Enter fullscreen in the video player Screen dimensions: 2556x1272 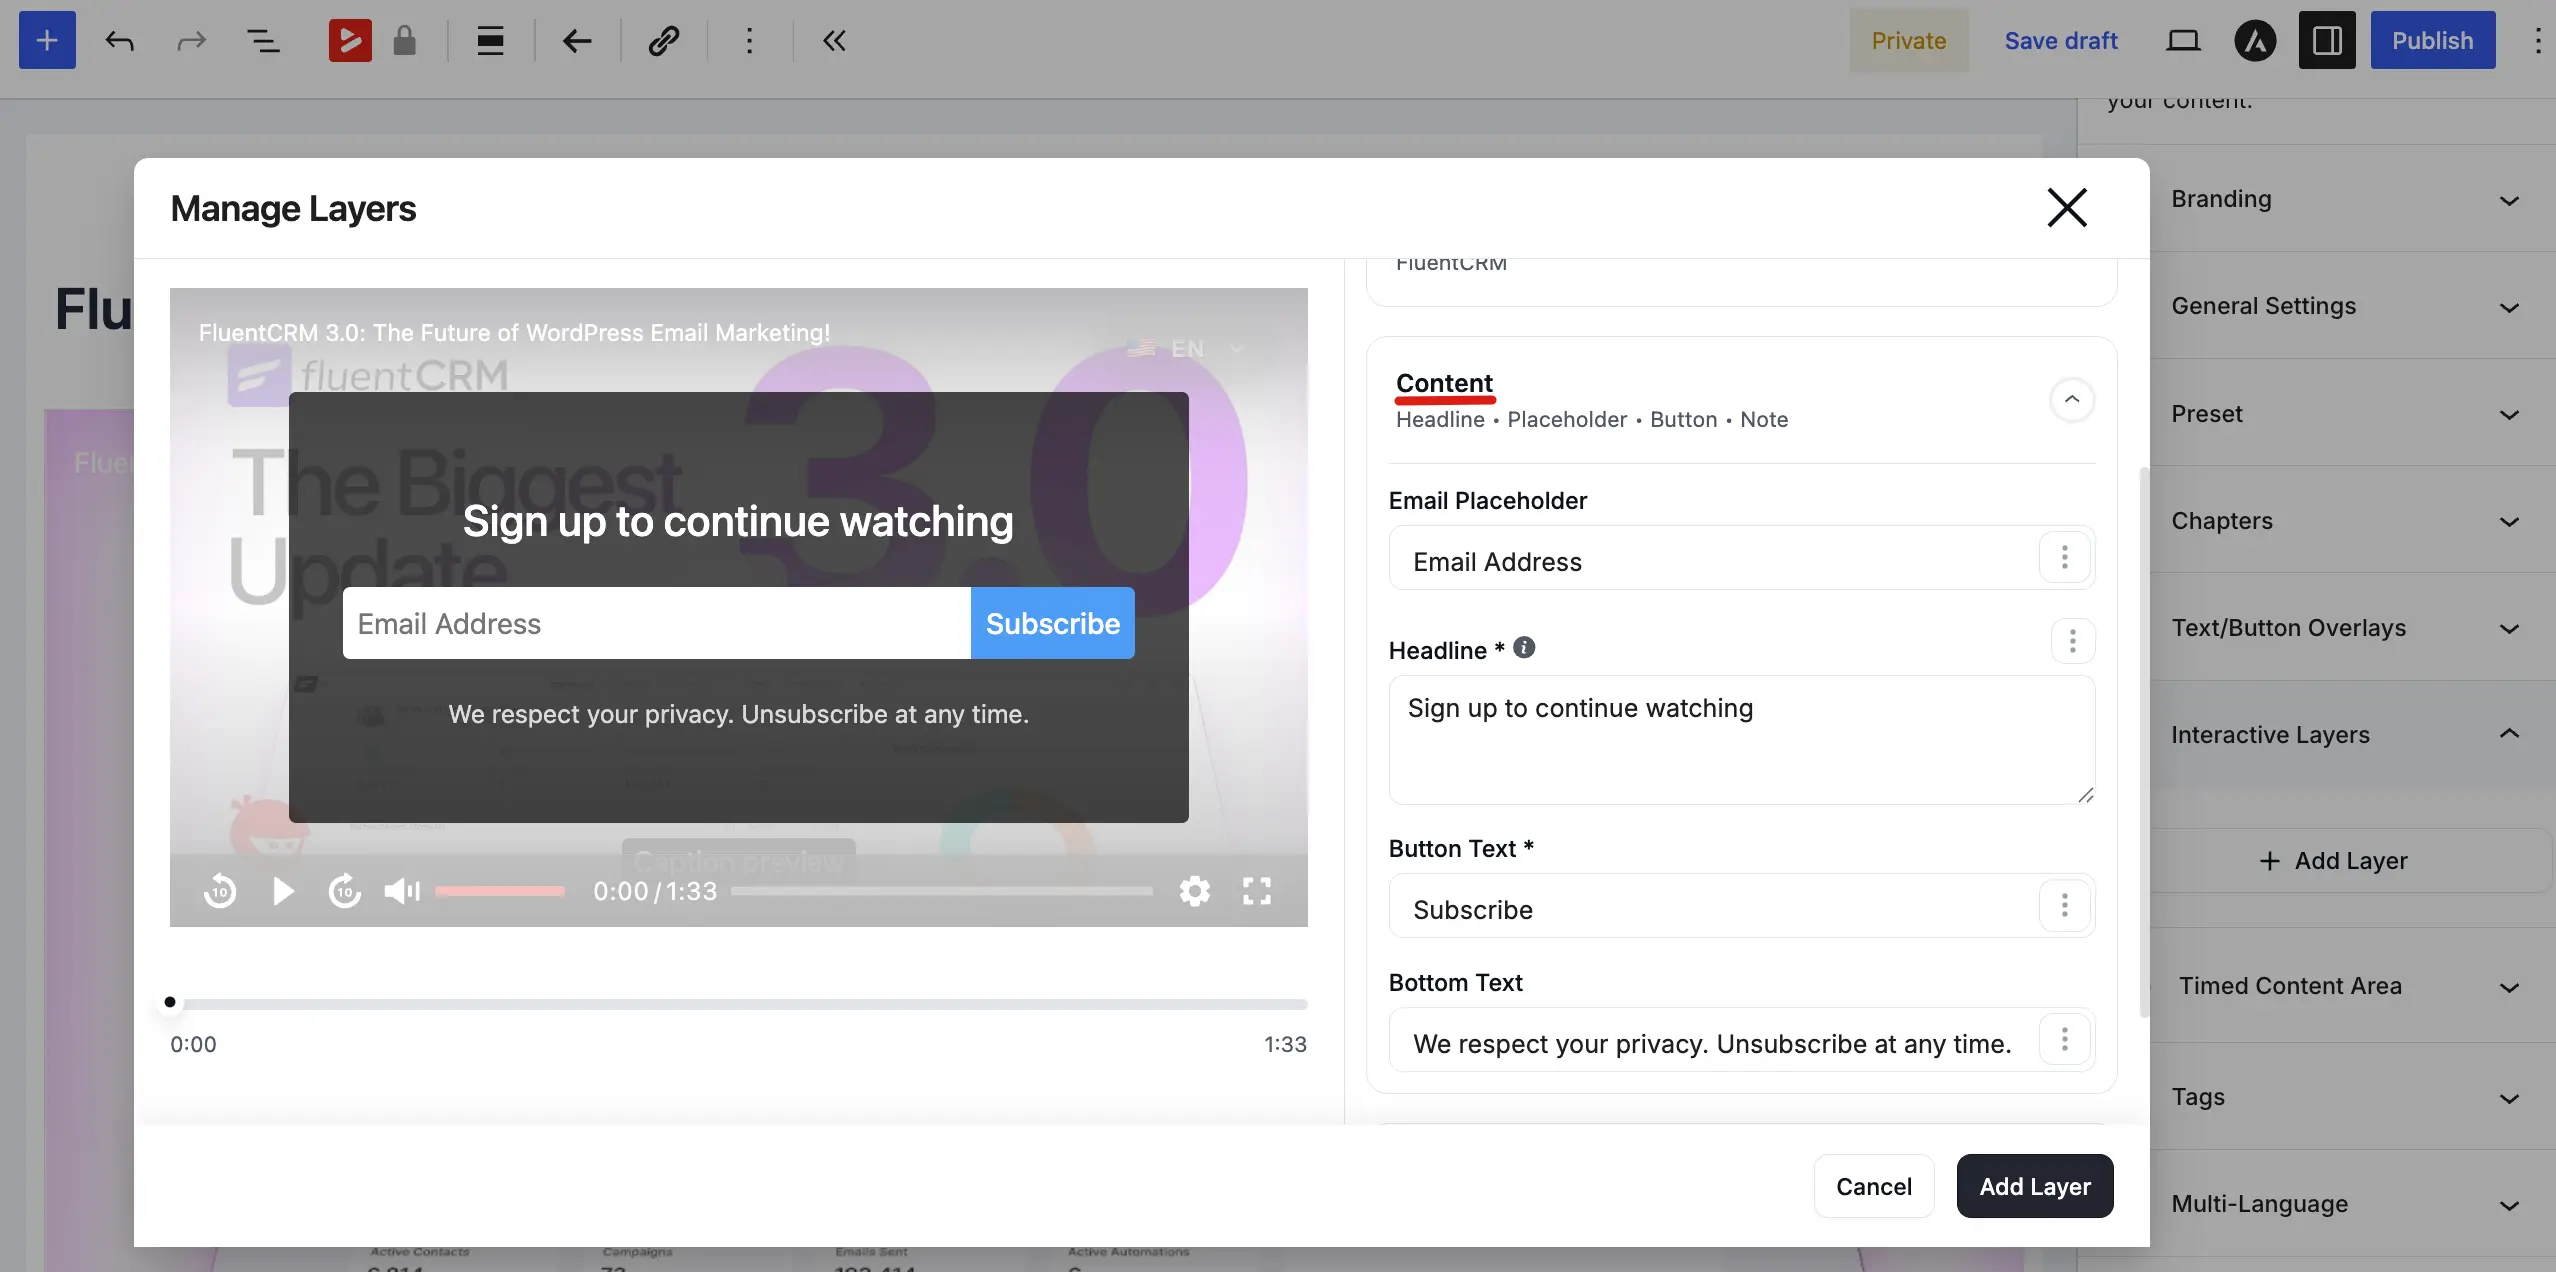1257,891
